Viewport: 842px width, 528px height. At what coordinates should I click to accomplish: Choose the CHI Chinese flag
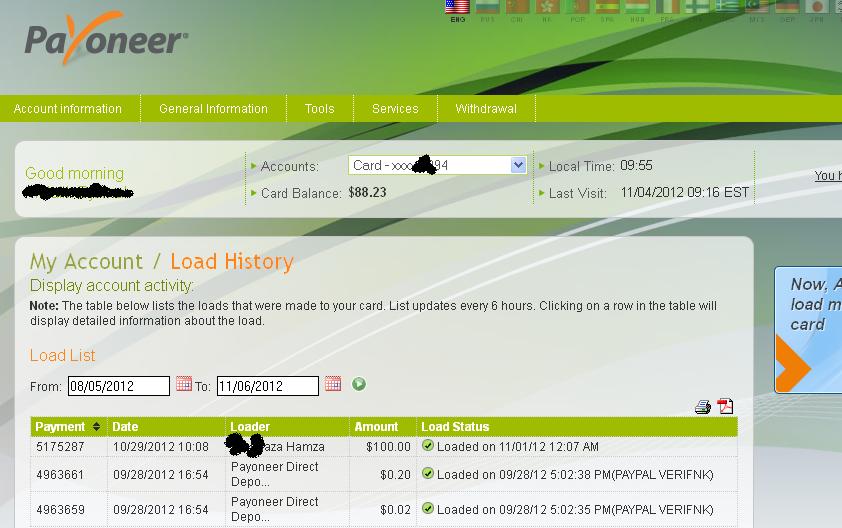click(517, 7)
